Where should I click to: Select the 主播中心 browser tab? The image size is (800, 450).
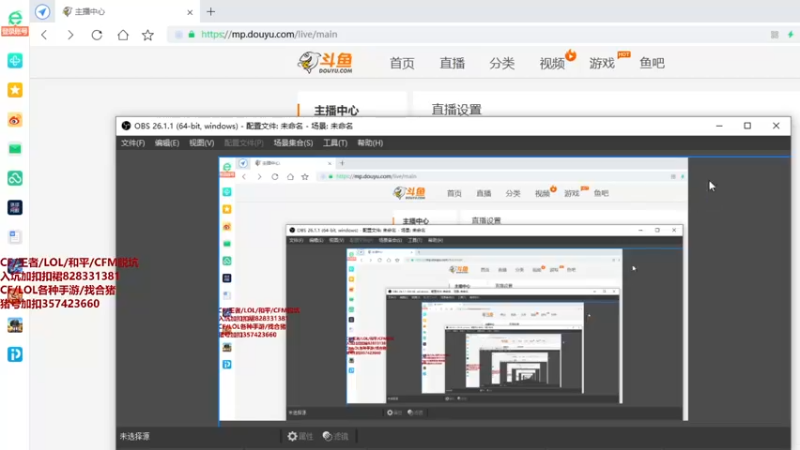128,11
